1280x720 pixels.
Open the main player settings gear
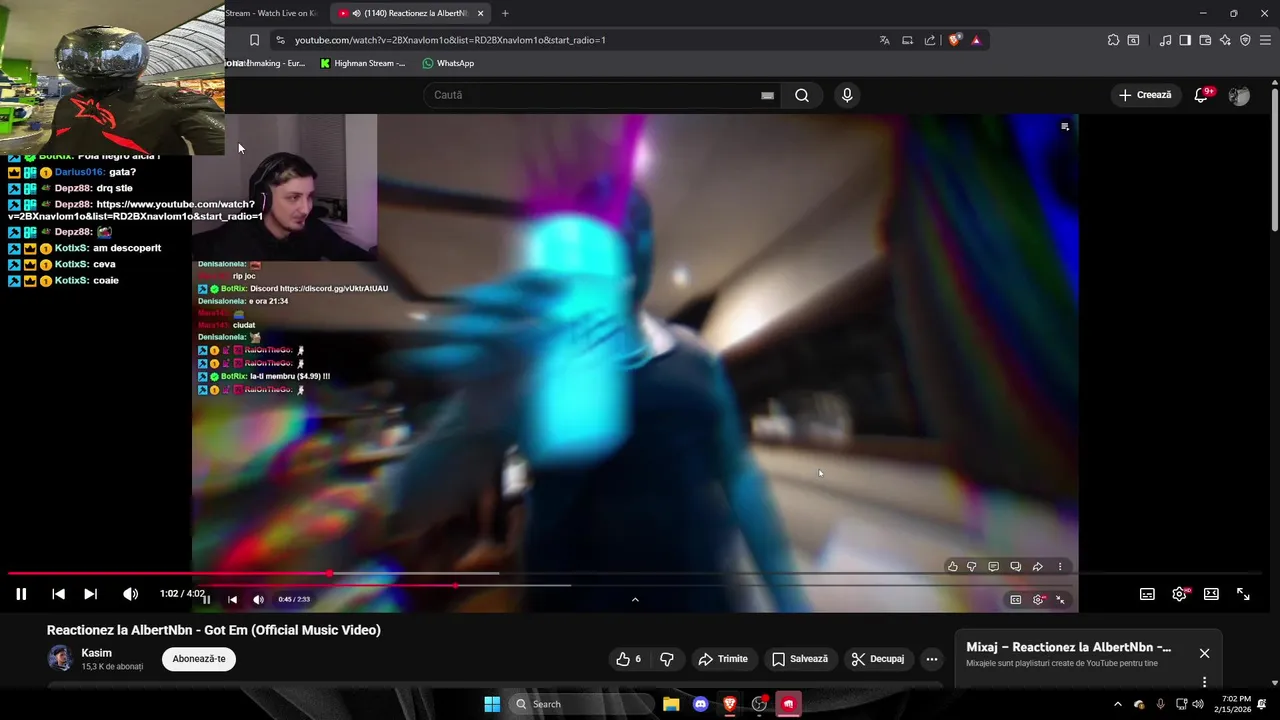pyautogui.click(x=1179, y=594)
